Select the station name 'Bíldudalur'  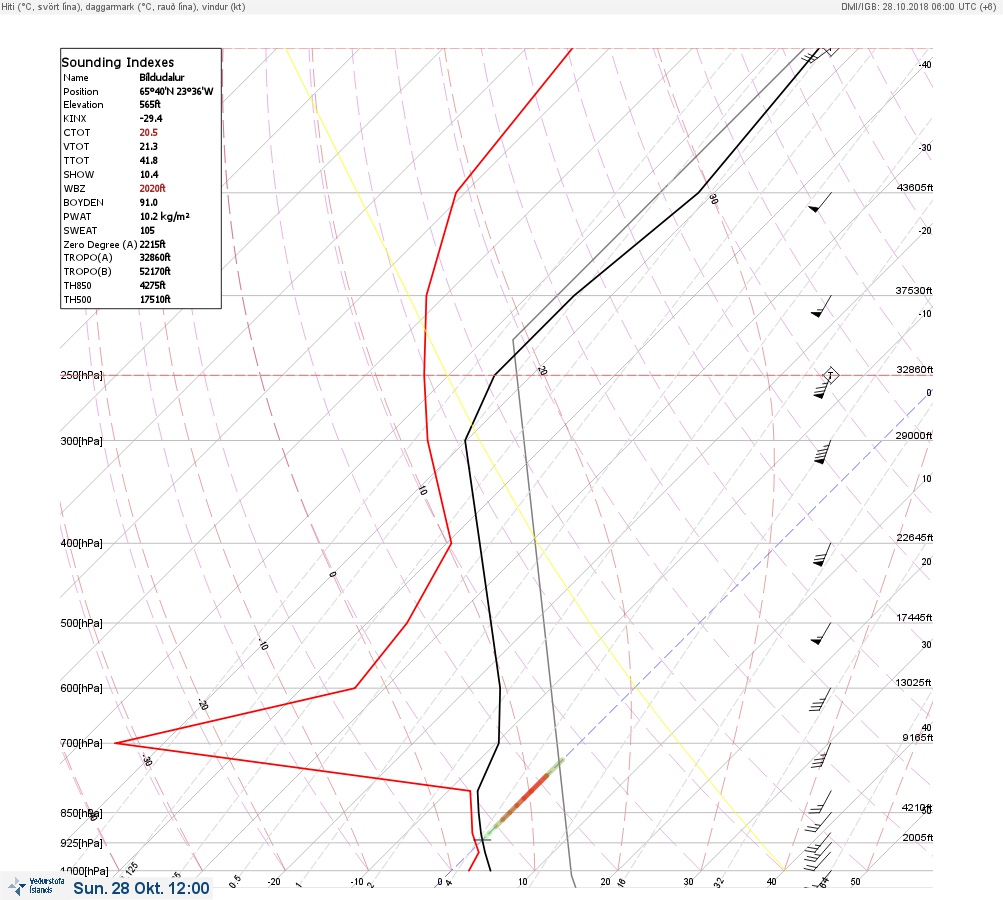point(162,77)
